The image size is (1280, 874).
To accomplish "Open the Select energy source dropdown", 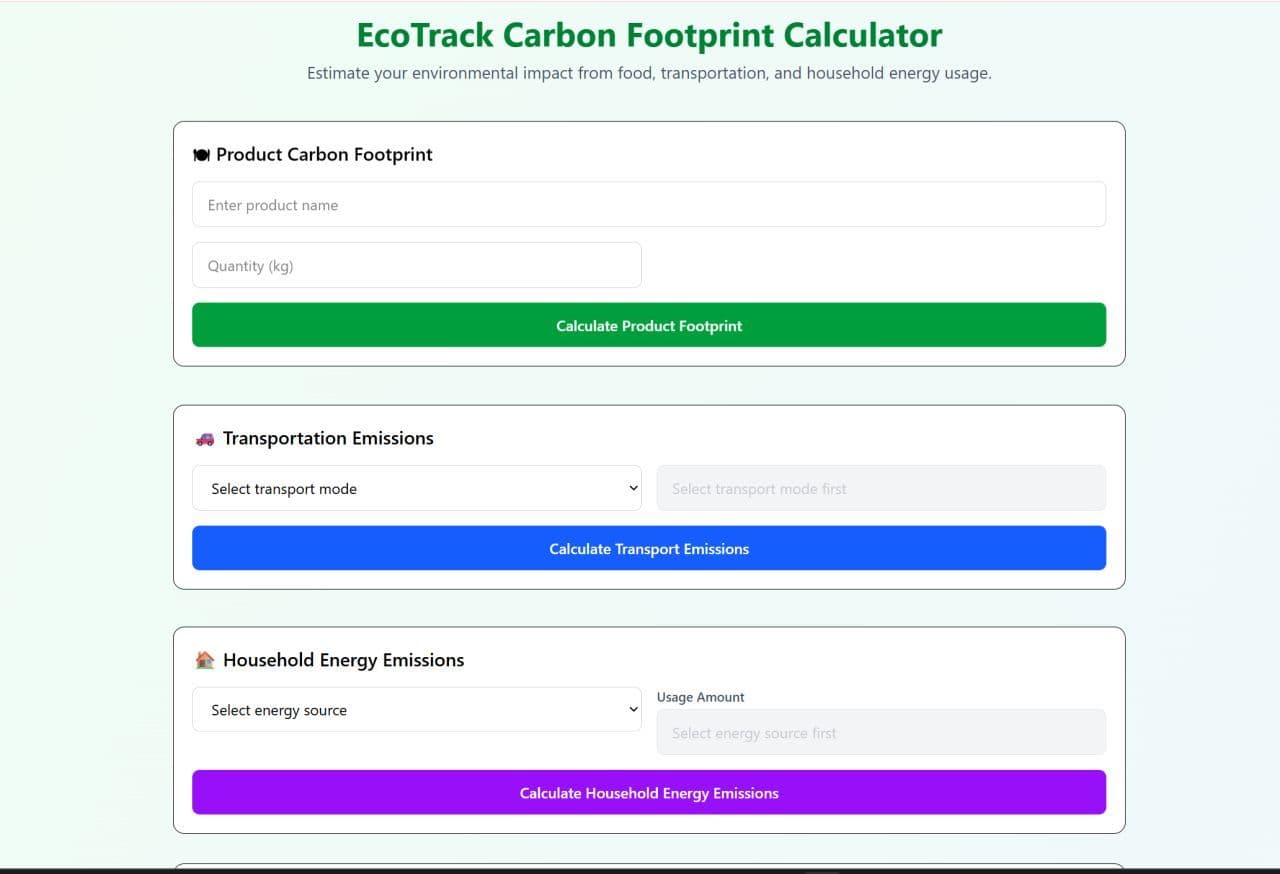I will [417, 710].
